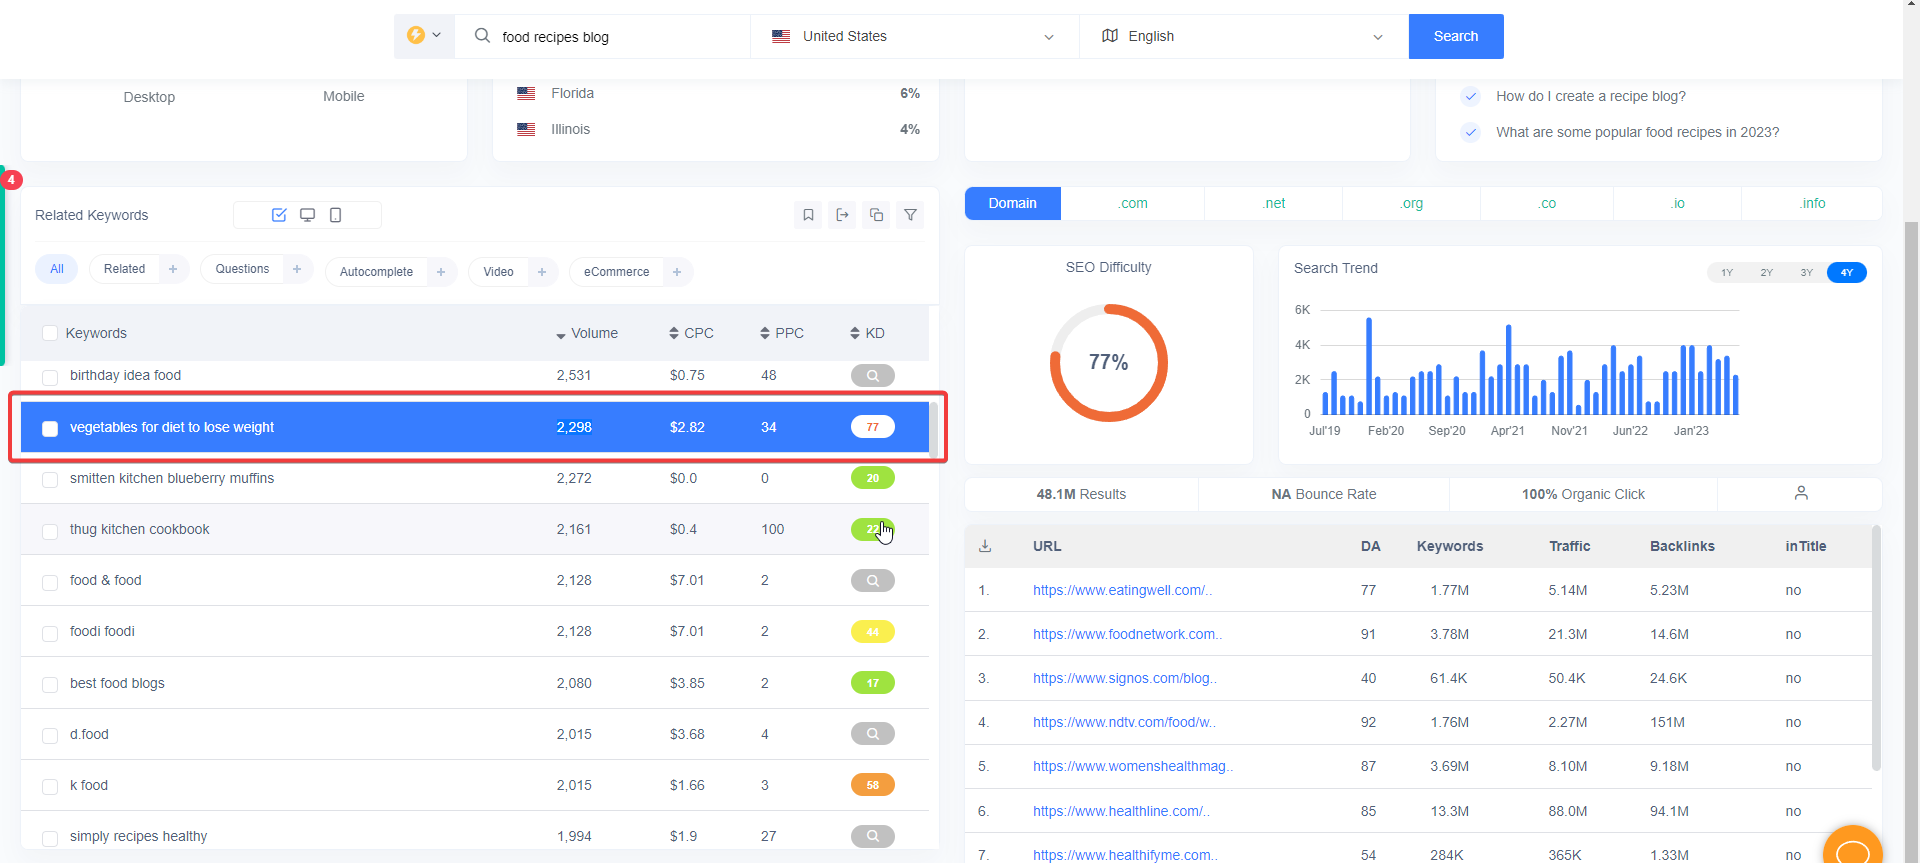This screenshot has width=1920, height=863.
Task: Open the keyword filter funnel icon
Action: tap(910, 215)
